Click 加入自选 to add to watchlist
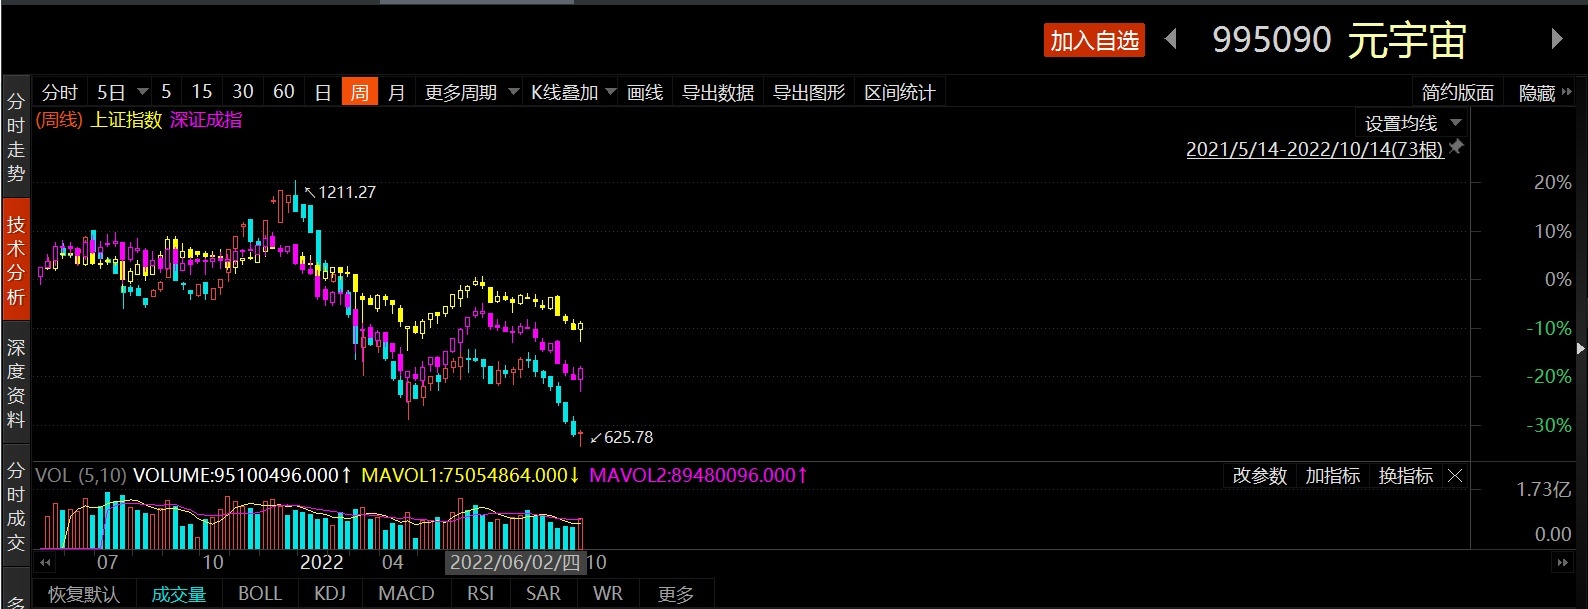Image resolution: width=1588 pixels, height=609 pixels. pyautogui.click(x=1094, y=40)
